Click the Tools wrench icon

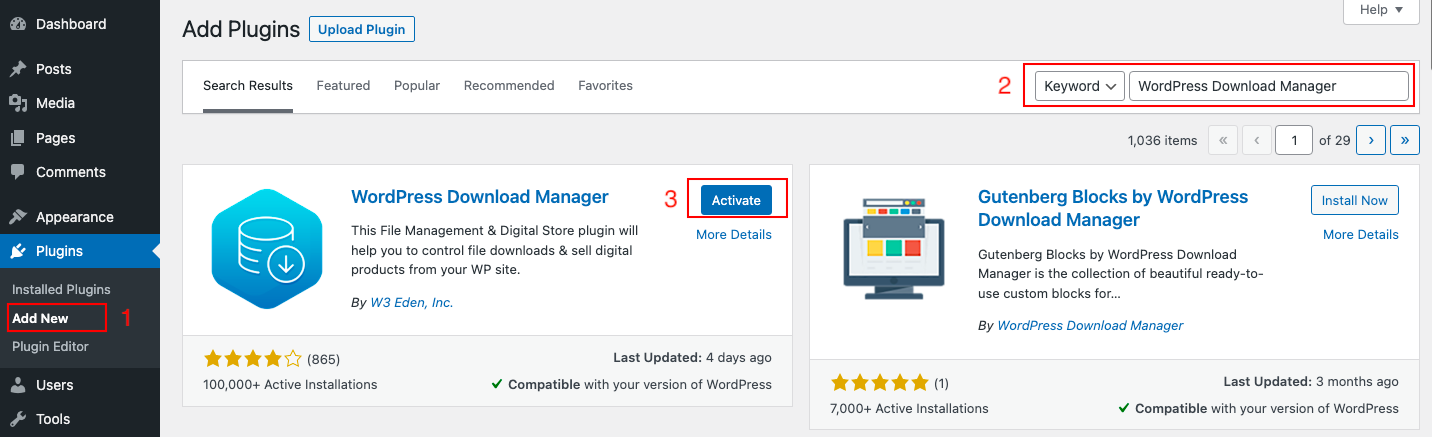(17, 419)
